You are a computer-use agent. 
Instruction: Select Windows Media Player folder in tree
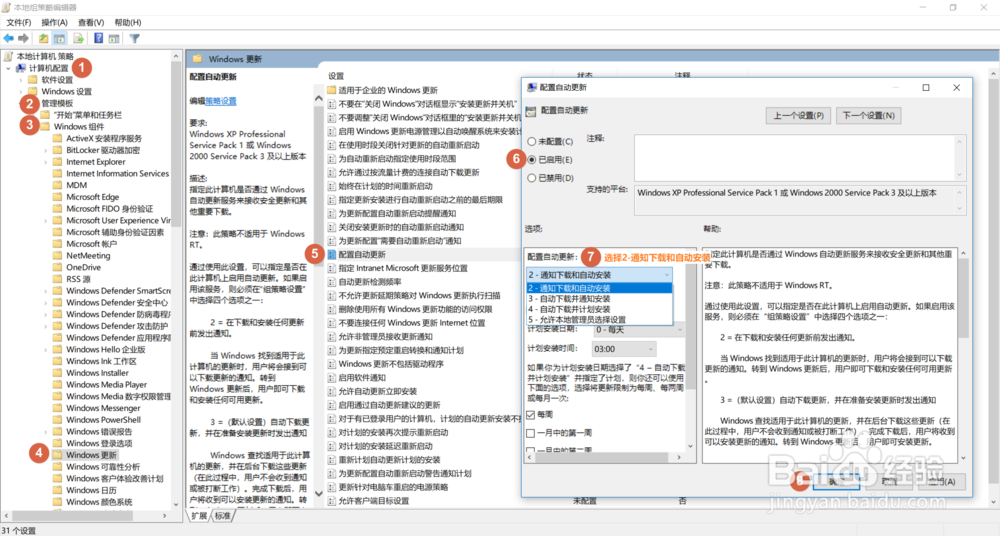coord(106,385)
